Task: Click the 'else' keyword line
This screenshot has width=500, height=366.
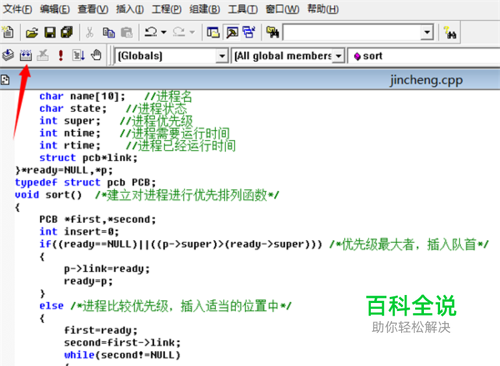Action: point(52,306)
